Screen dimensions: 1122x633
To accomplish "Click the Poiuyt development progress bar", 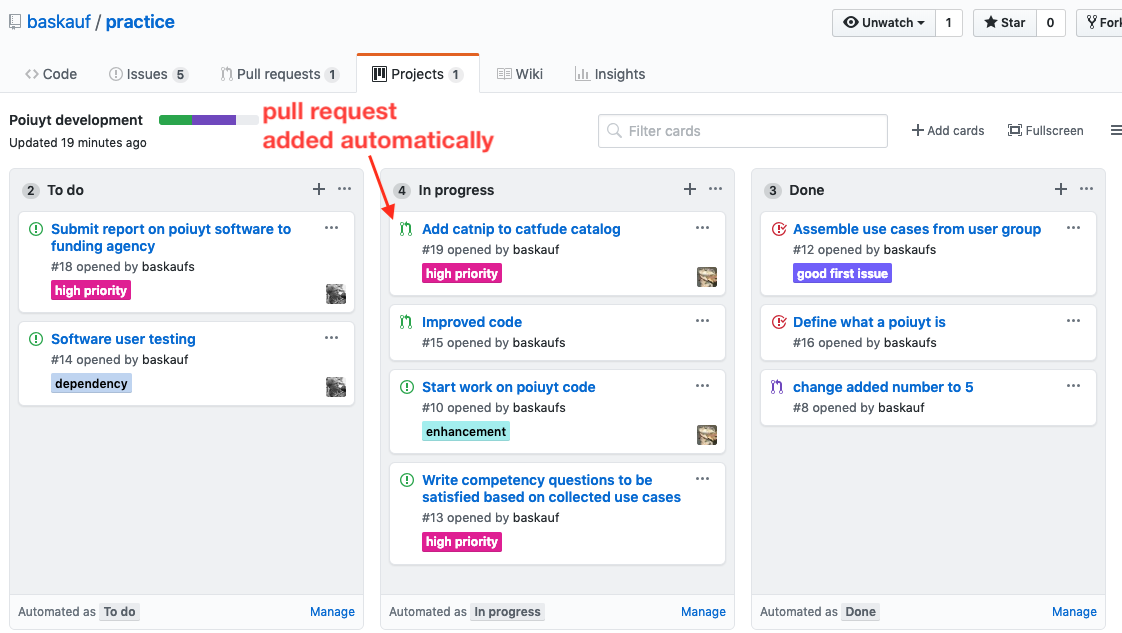I will [208, 120].
